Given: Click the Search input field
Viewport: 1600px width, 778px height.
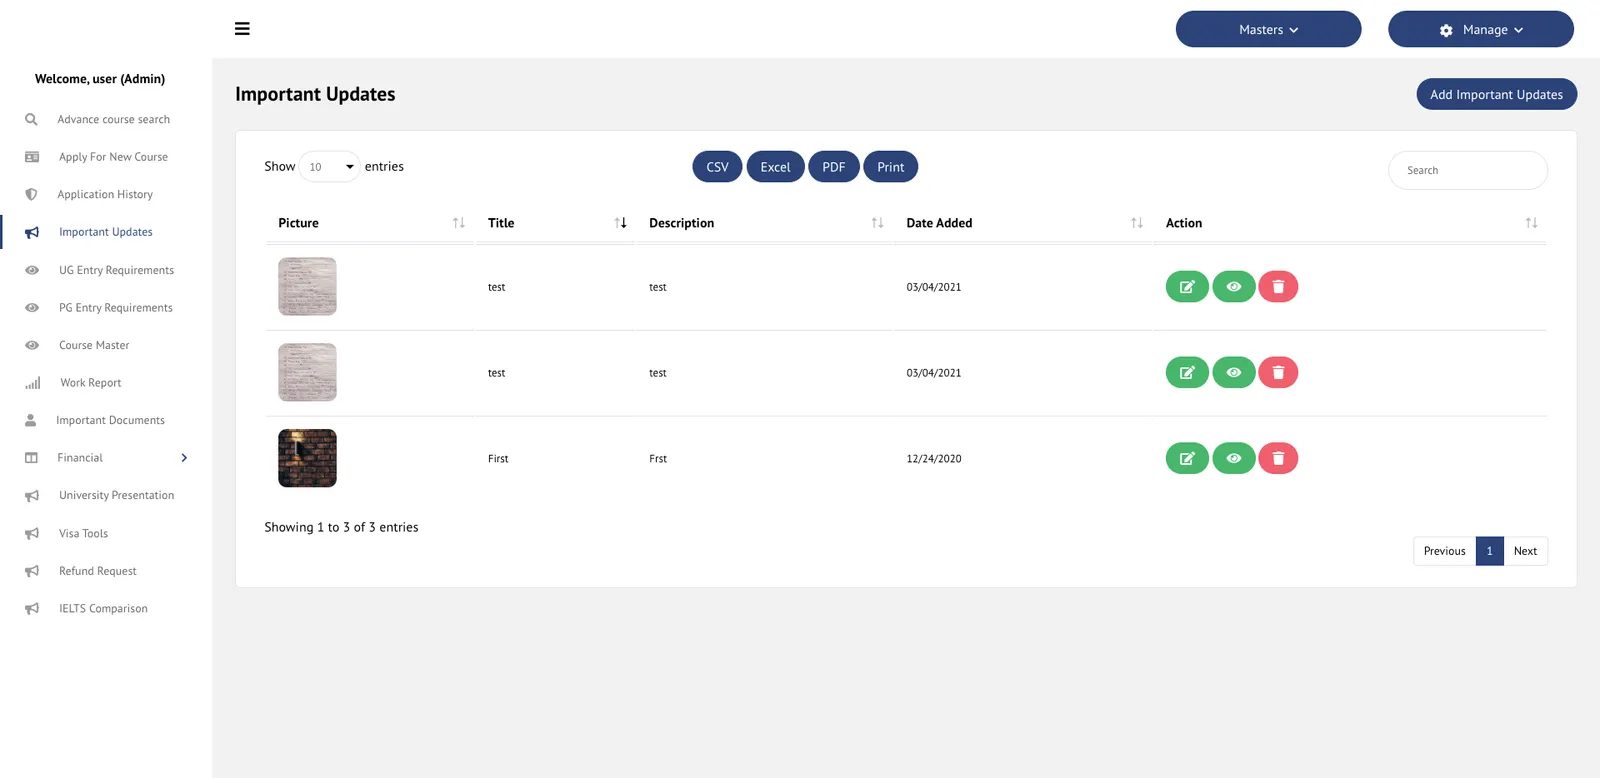Looking at the screenshot, I should click(x=1467, y=170).
